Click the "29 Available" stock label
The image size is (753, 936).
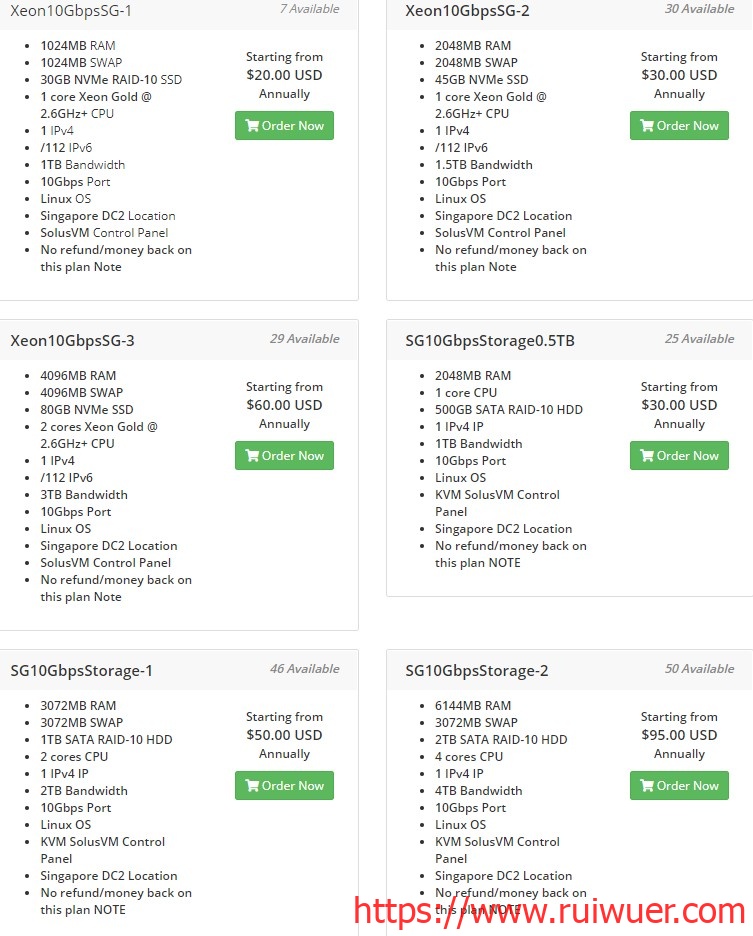[x=305, y=339]
